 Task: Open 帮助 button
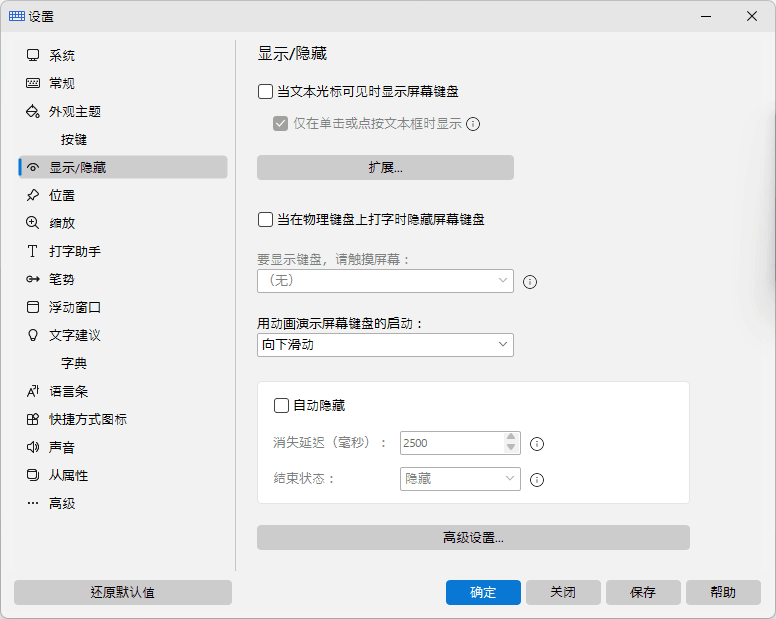(x=723, y=592)
